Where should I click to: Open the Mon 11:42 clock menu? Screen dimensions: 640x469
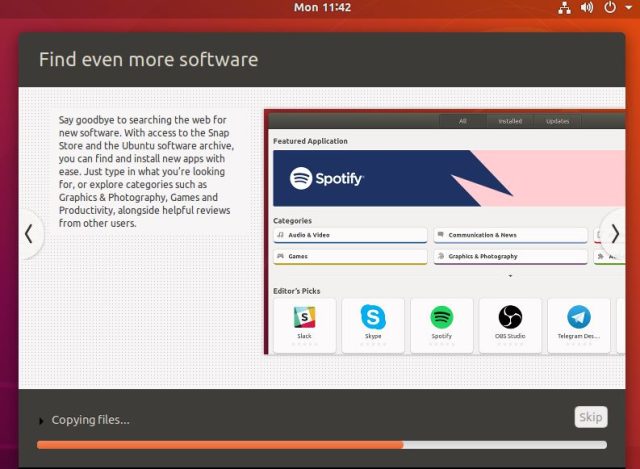(322, 8)
